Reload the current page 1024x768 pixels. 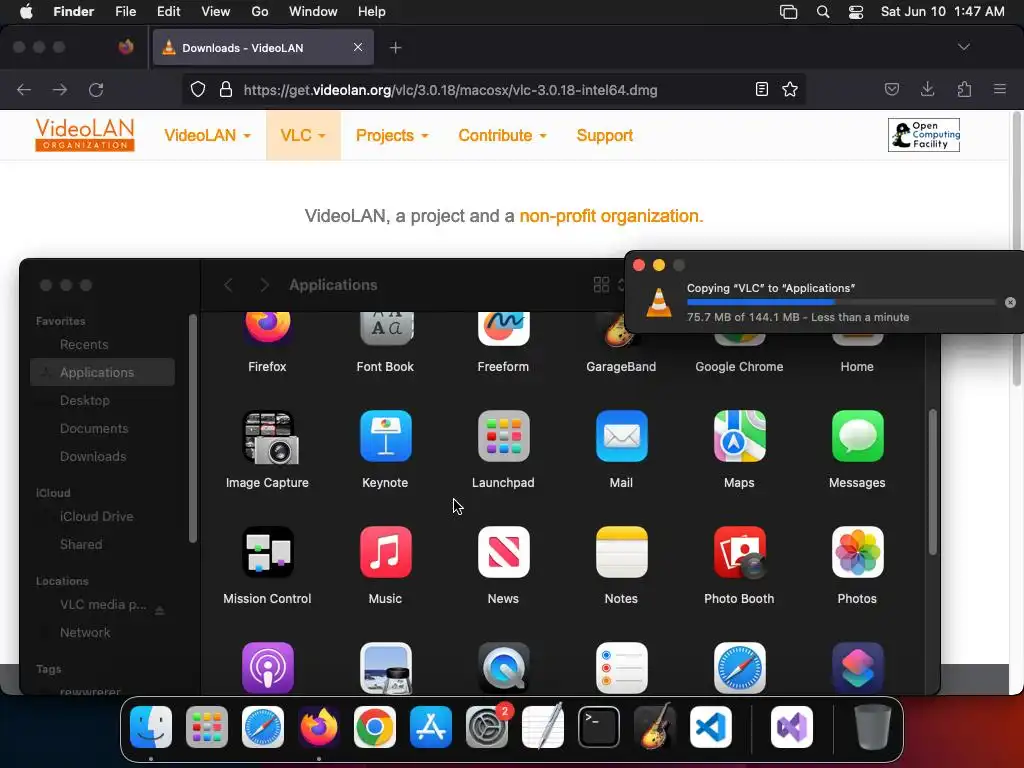coord(96,89)
